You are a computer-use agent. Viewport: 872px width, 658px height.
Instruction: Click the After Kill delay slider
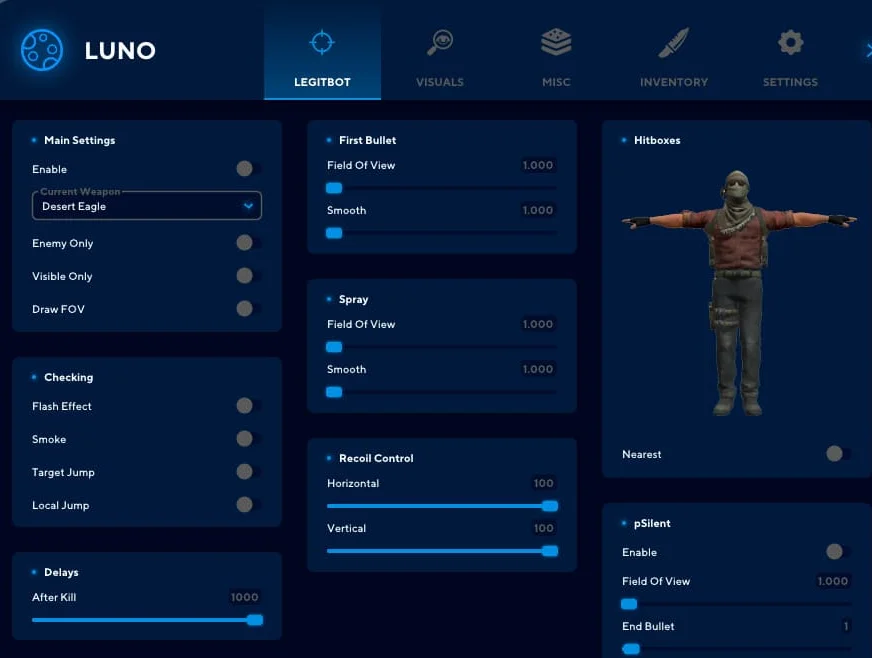coord(146,620)
